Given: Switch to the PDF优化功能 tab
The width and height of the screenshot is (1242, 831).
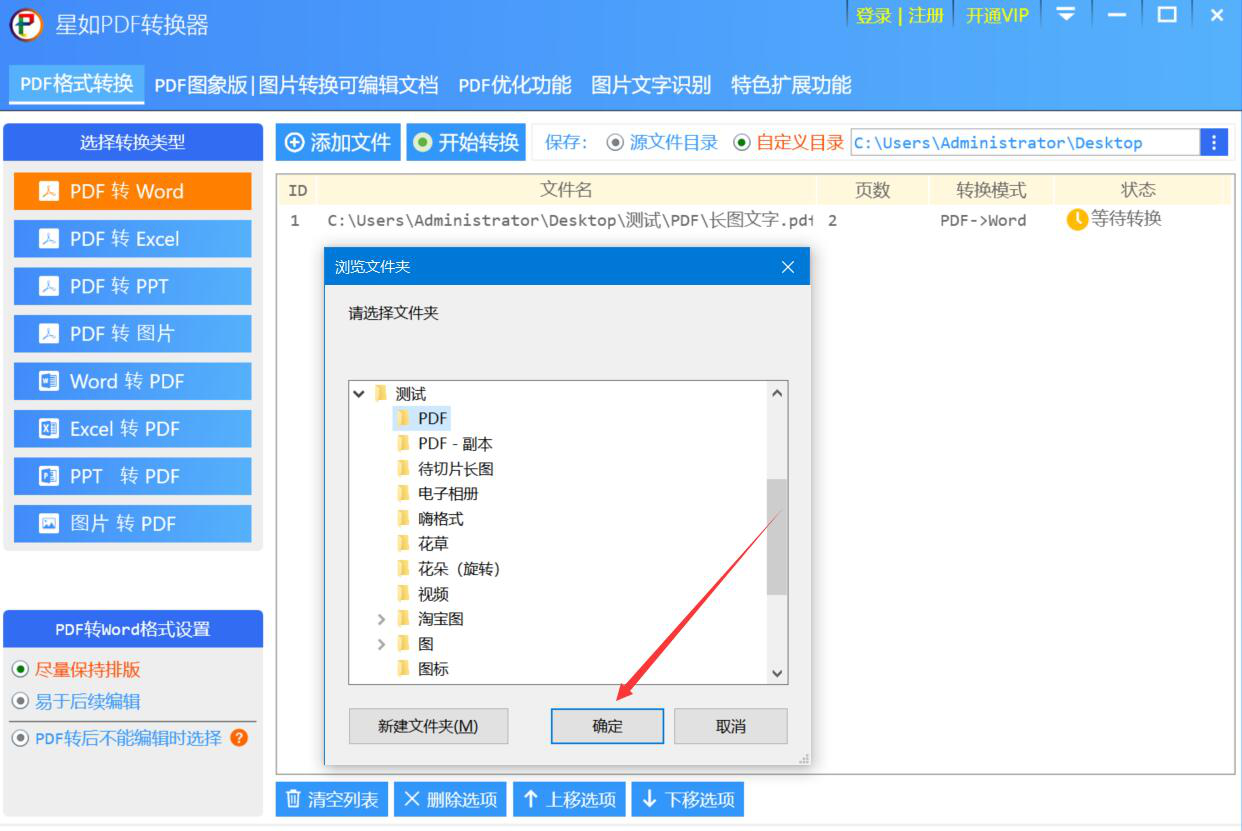Looking at the screenshot, I should click(x=515, y=85).
